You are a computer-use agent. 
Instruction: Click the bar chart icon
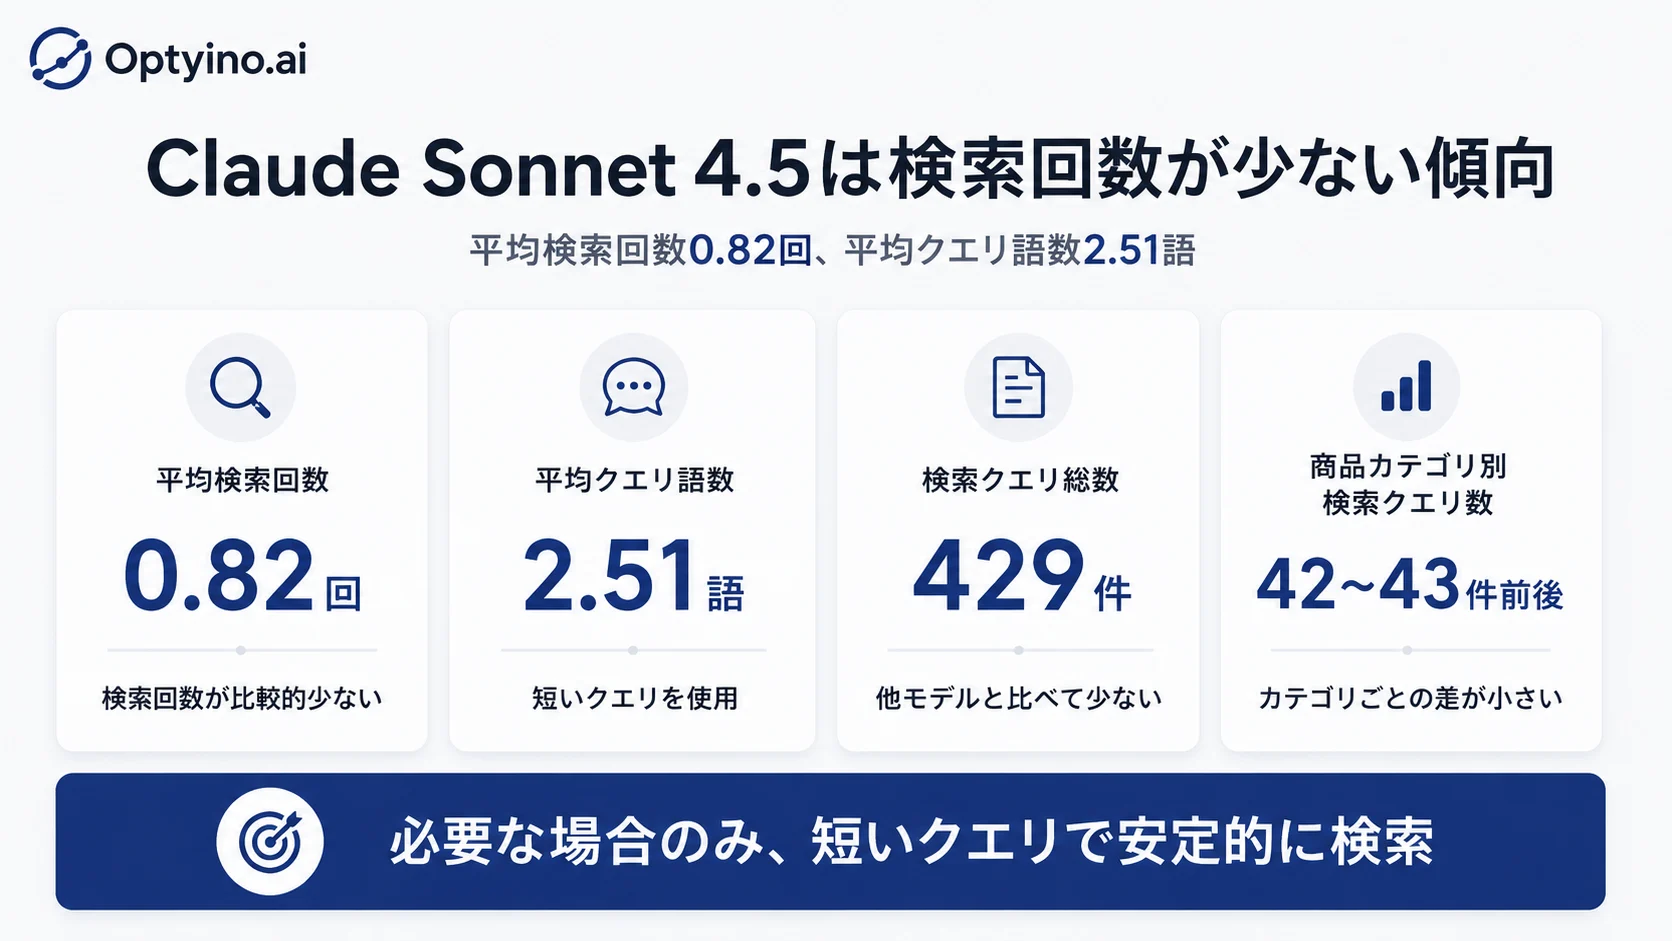coord(1406,386)
